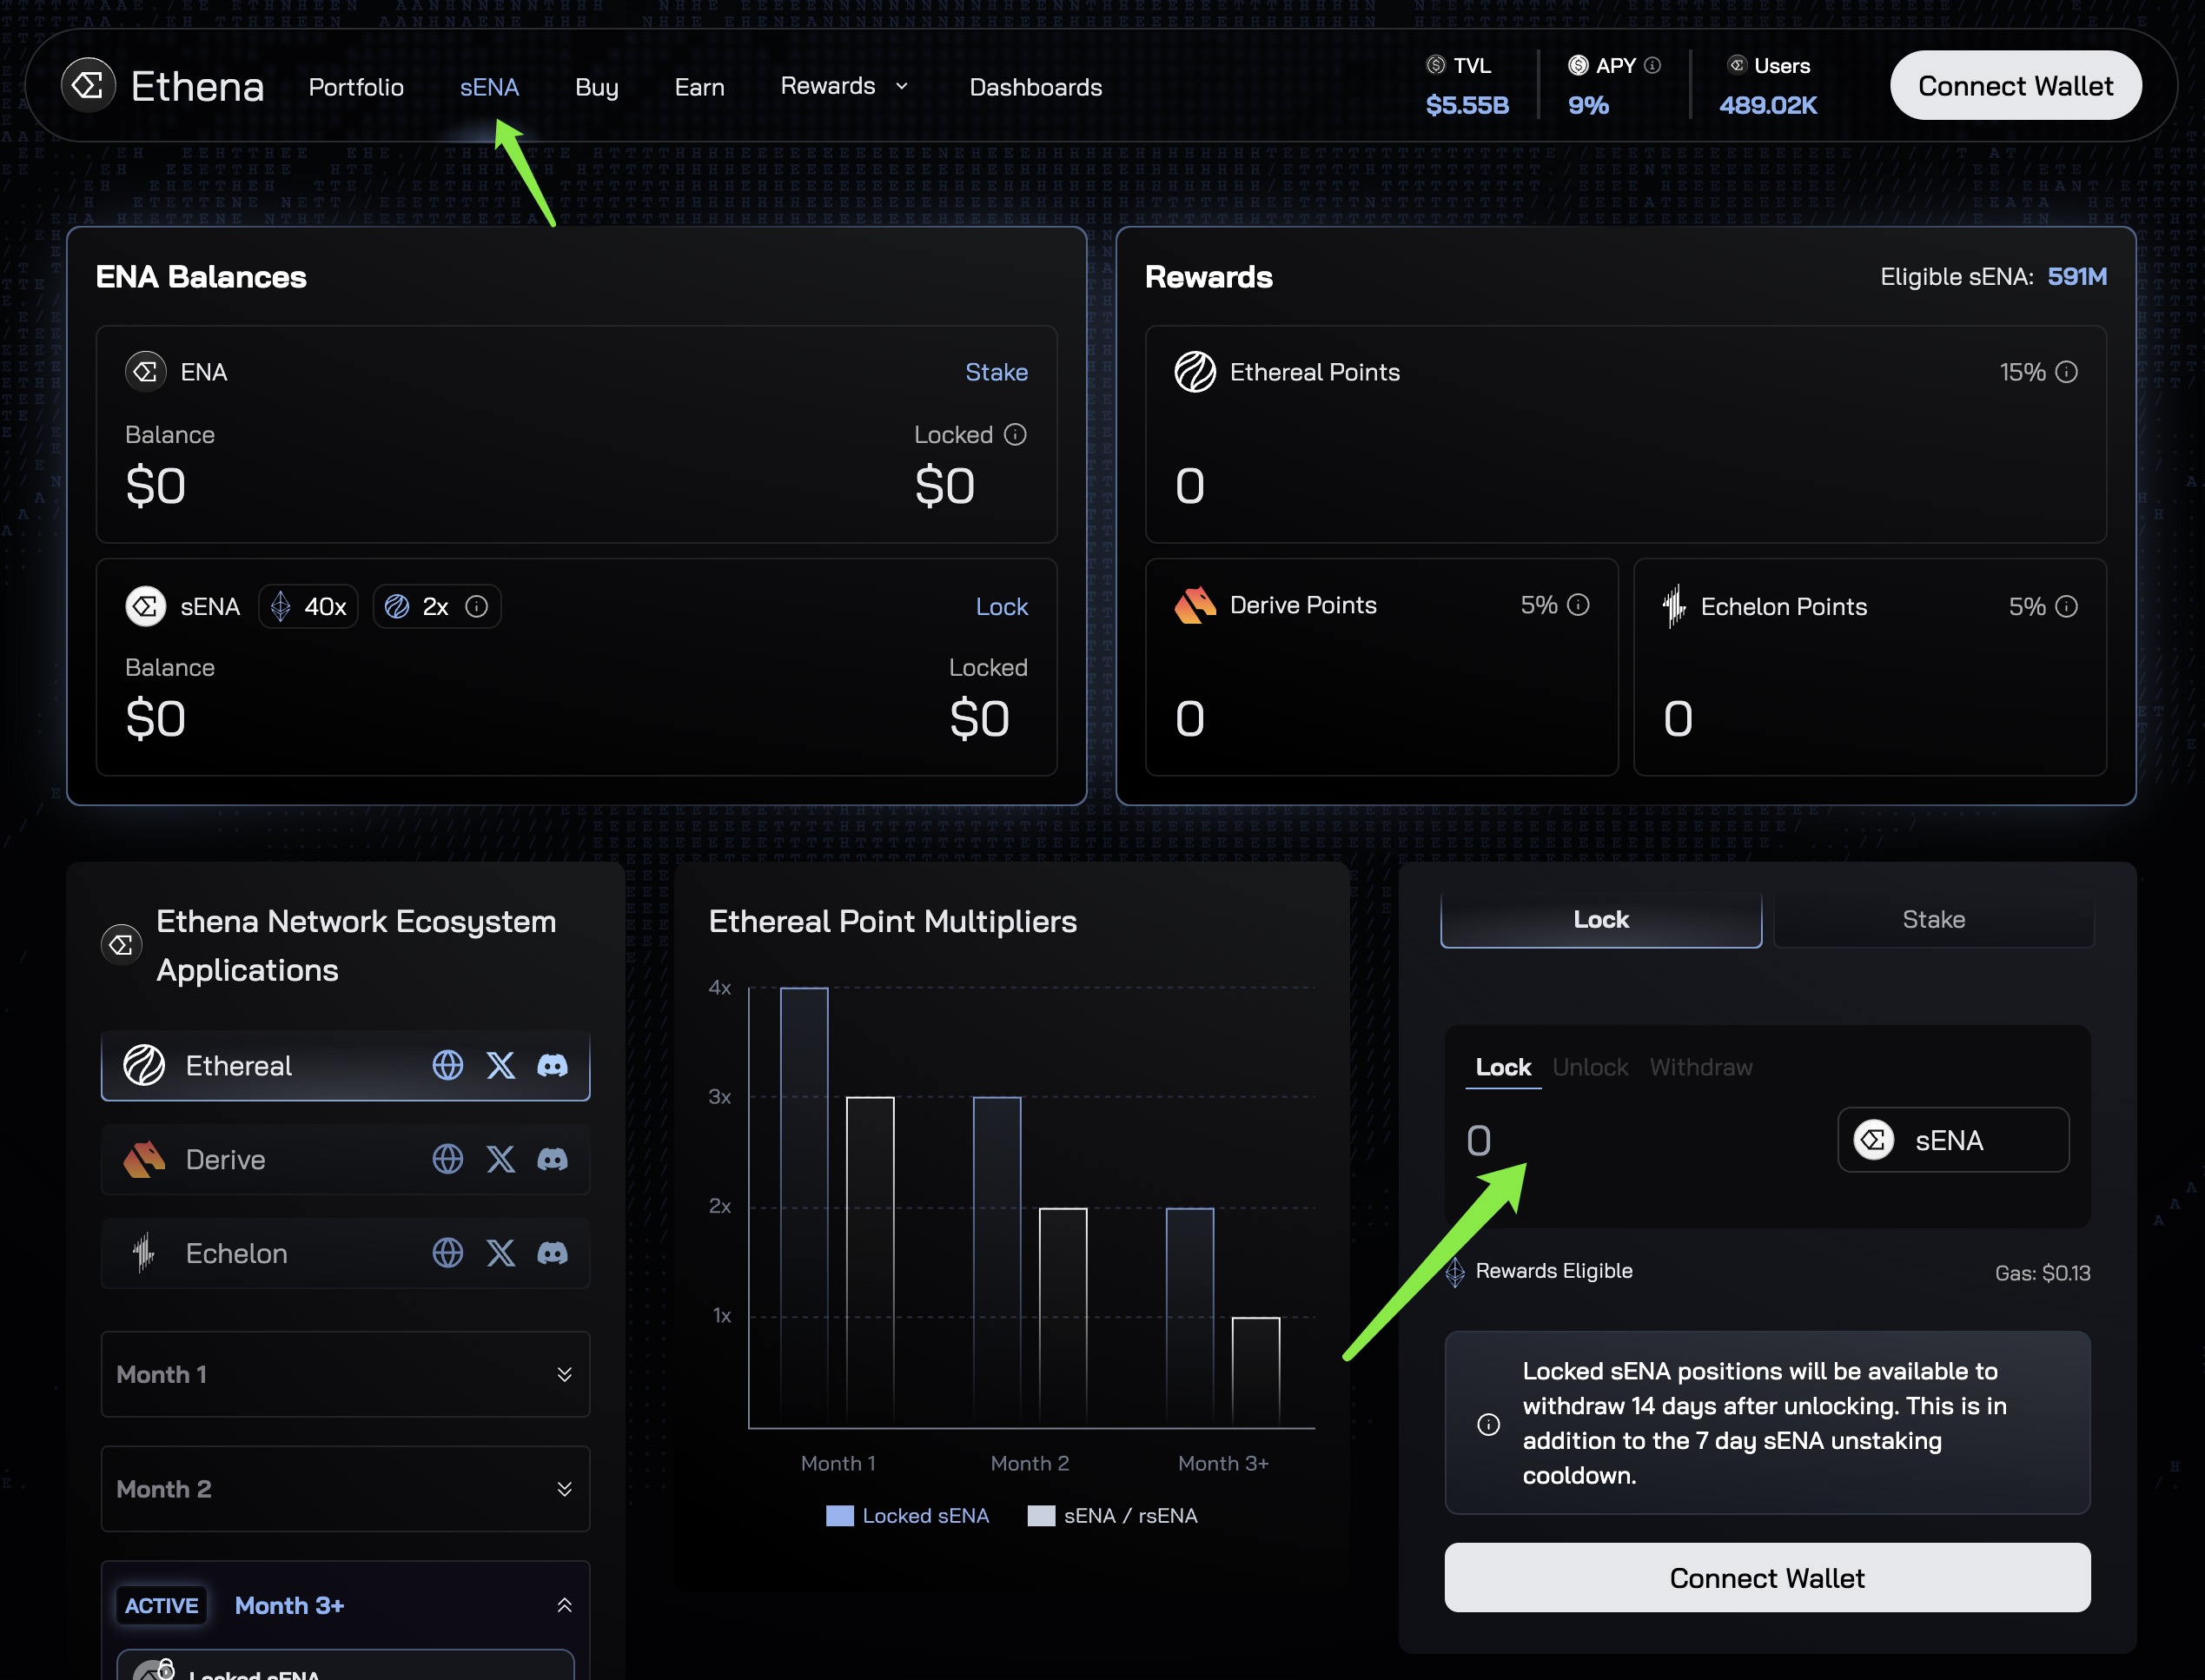The height and width of the screenshot is (1680, 2205).
Task: Expand the Month 2 section
Action: coord(345,1489)
